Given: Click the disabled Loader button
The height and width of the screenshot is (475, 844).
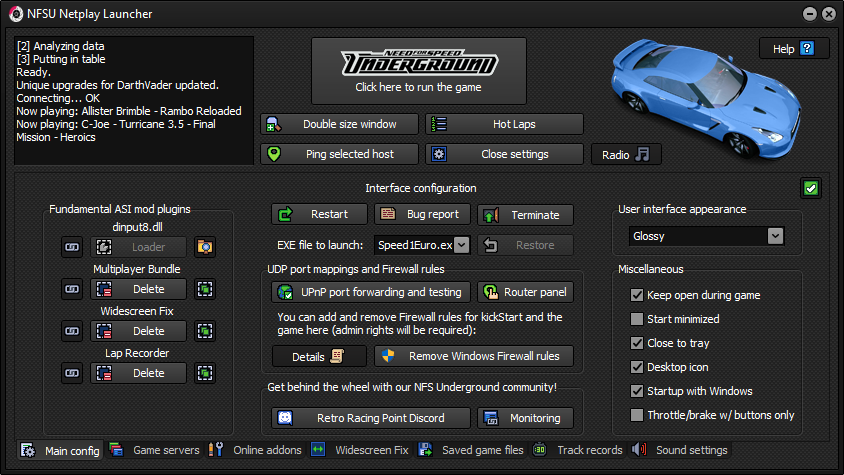Looking at the screenshot, I should coord(138,247).
